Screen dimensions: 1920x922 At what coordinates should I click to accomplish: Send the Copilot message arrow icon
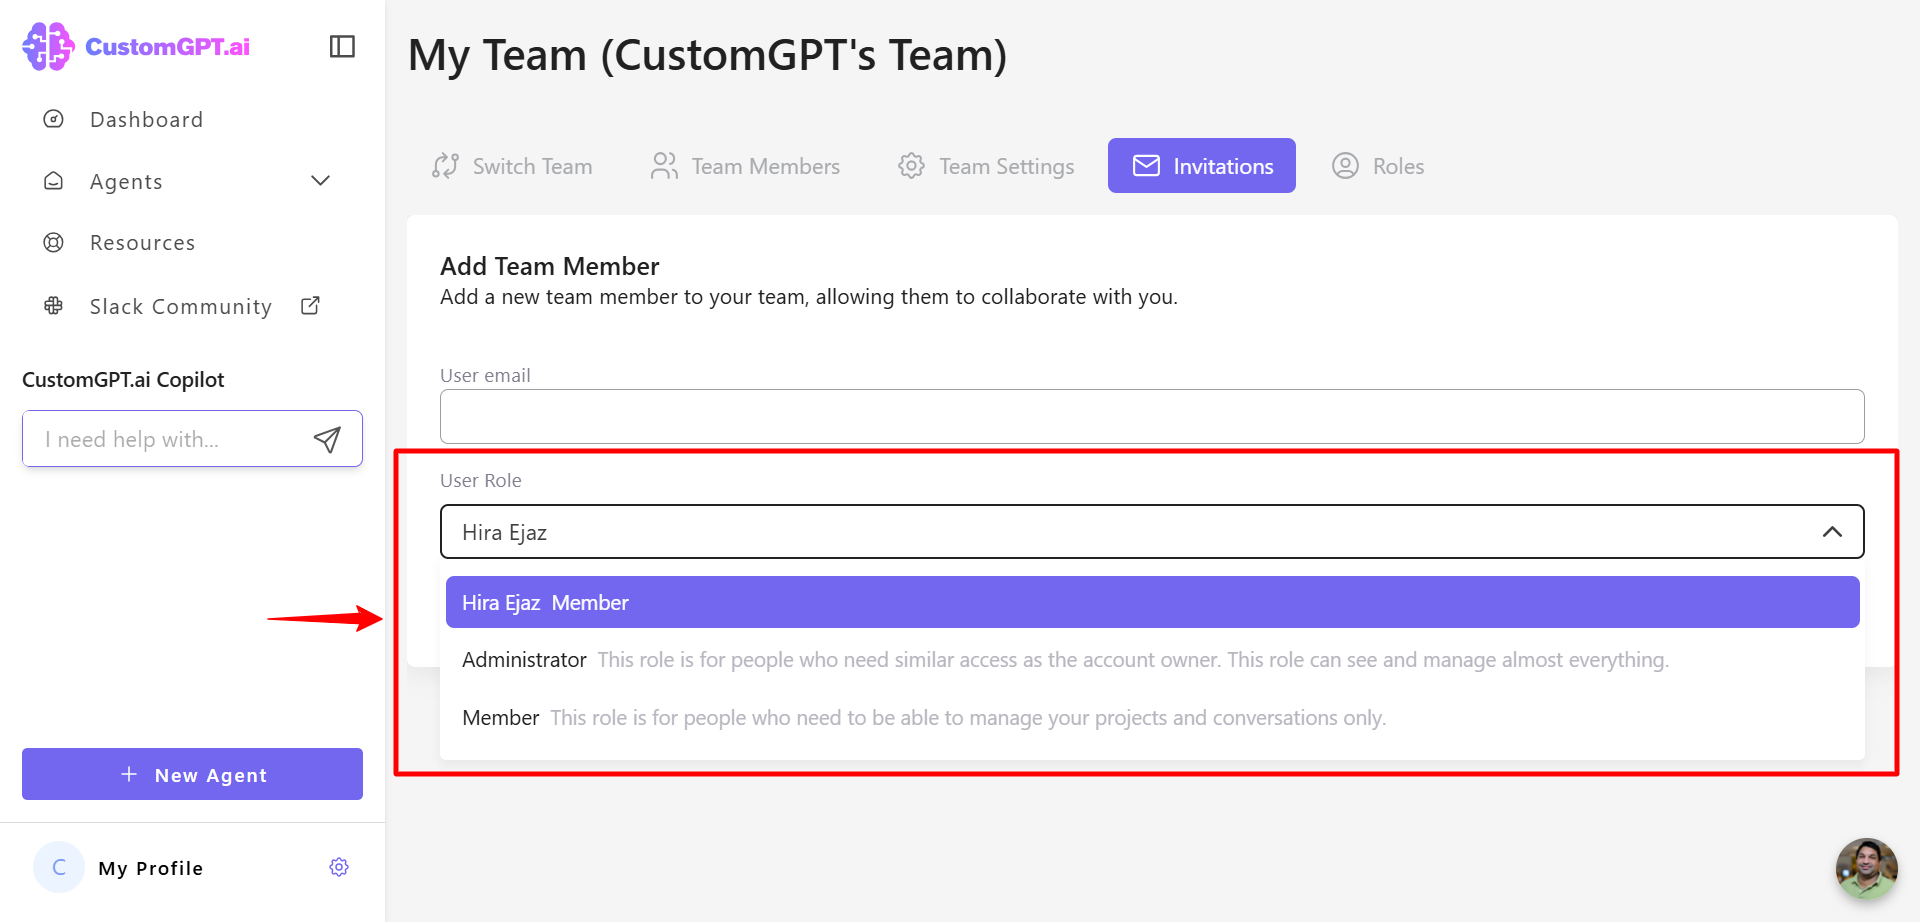click(327, 439)
